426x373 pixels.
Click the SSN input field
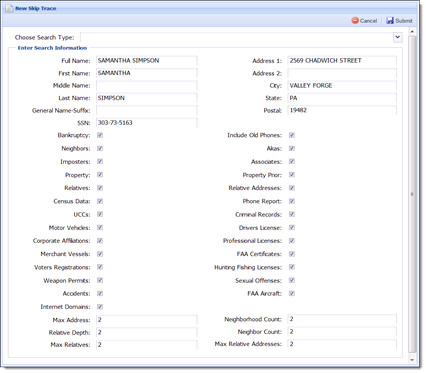pyautogui.click(x=147, y=123)
